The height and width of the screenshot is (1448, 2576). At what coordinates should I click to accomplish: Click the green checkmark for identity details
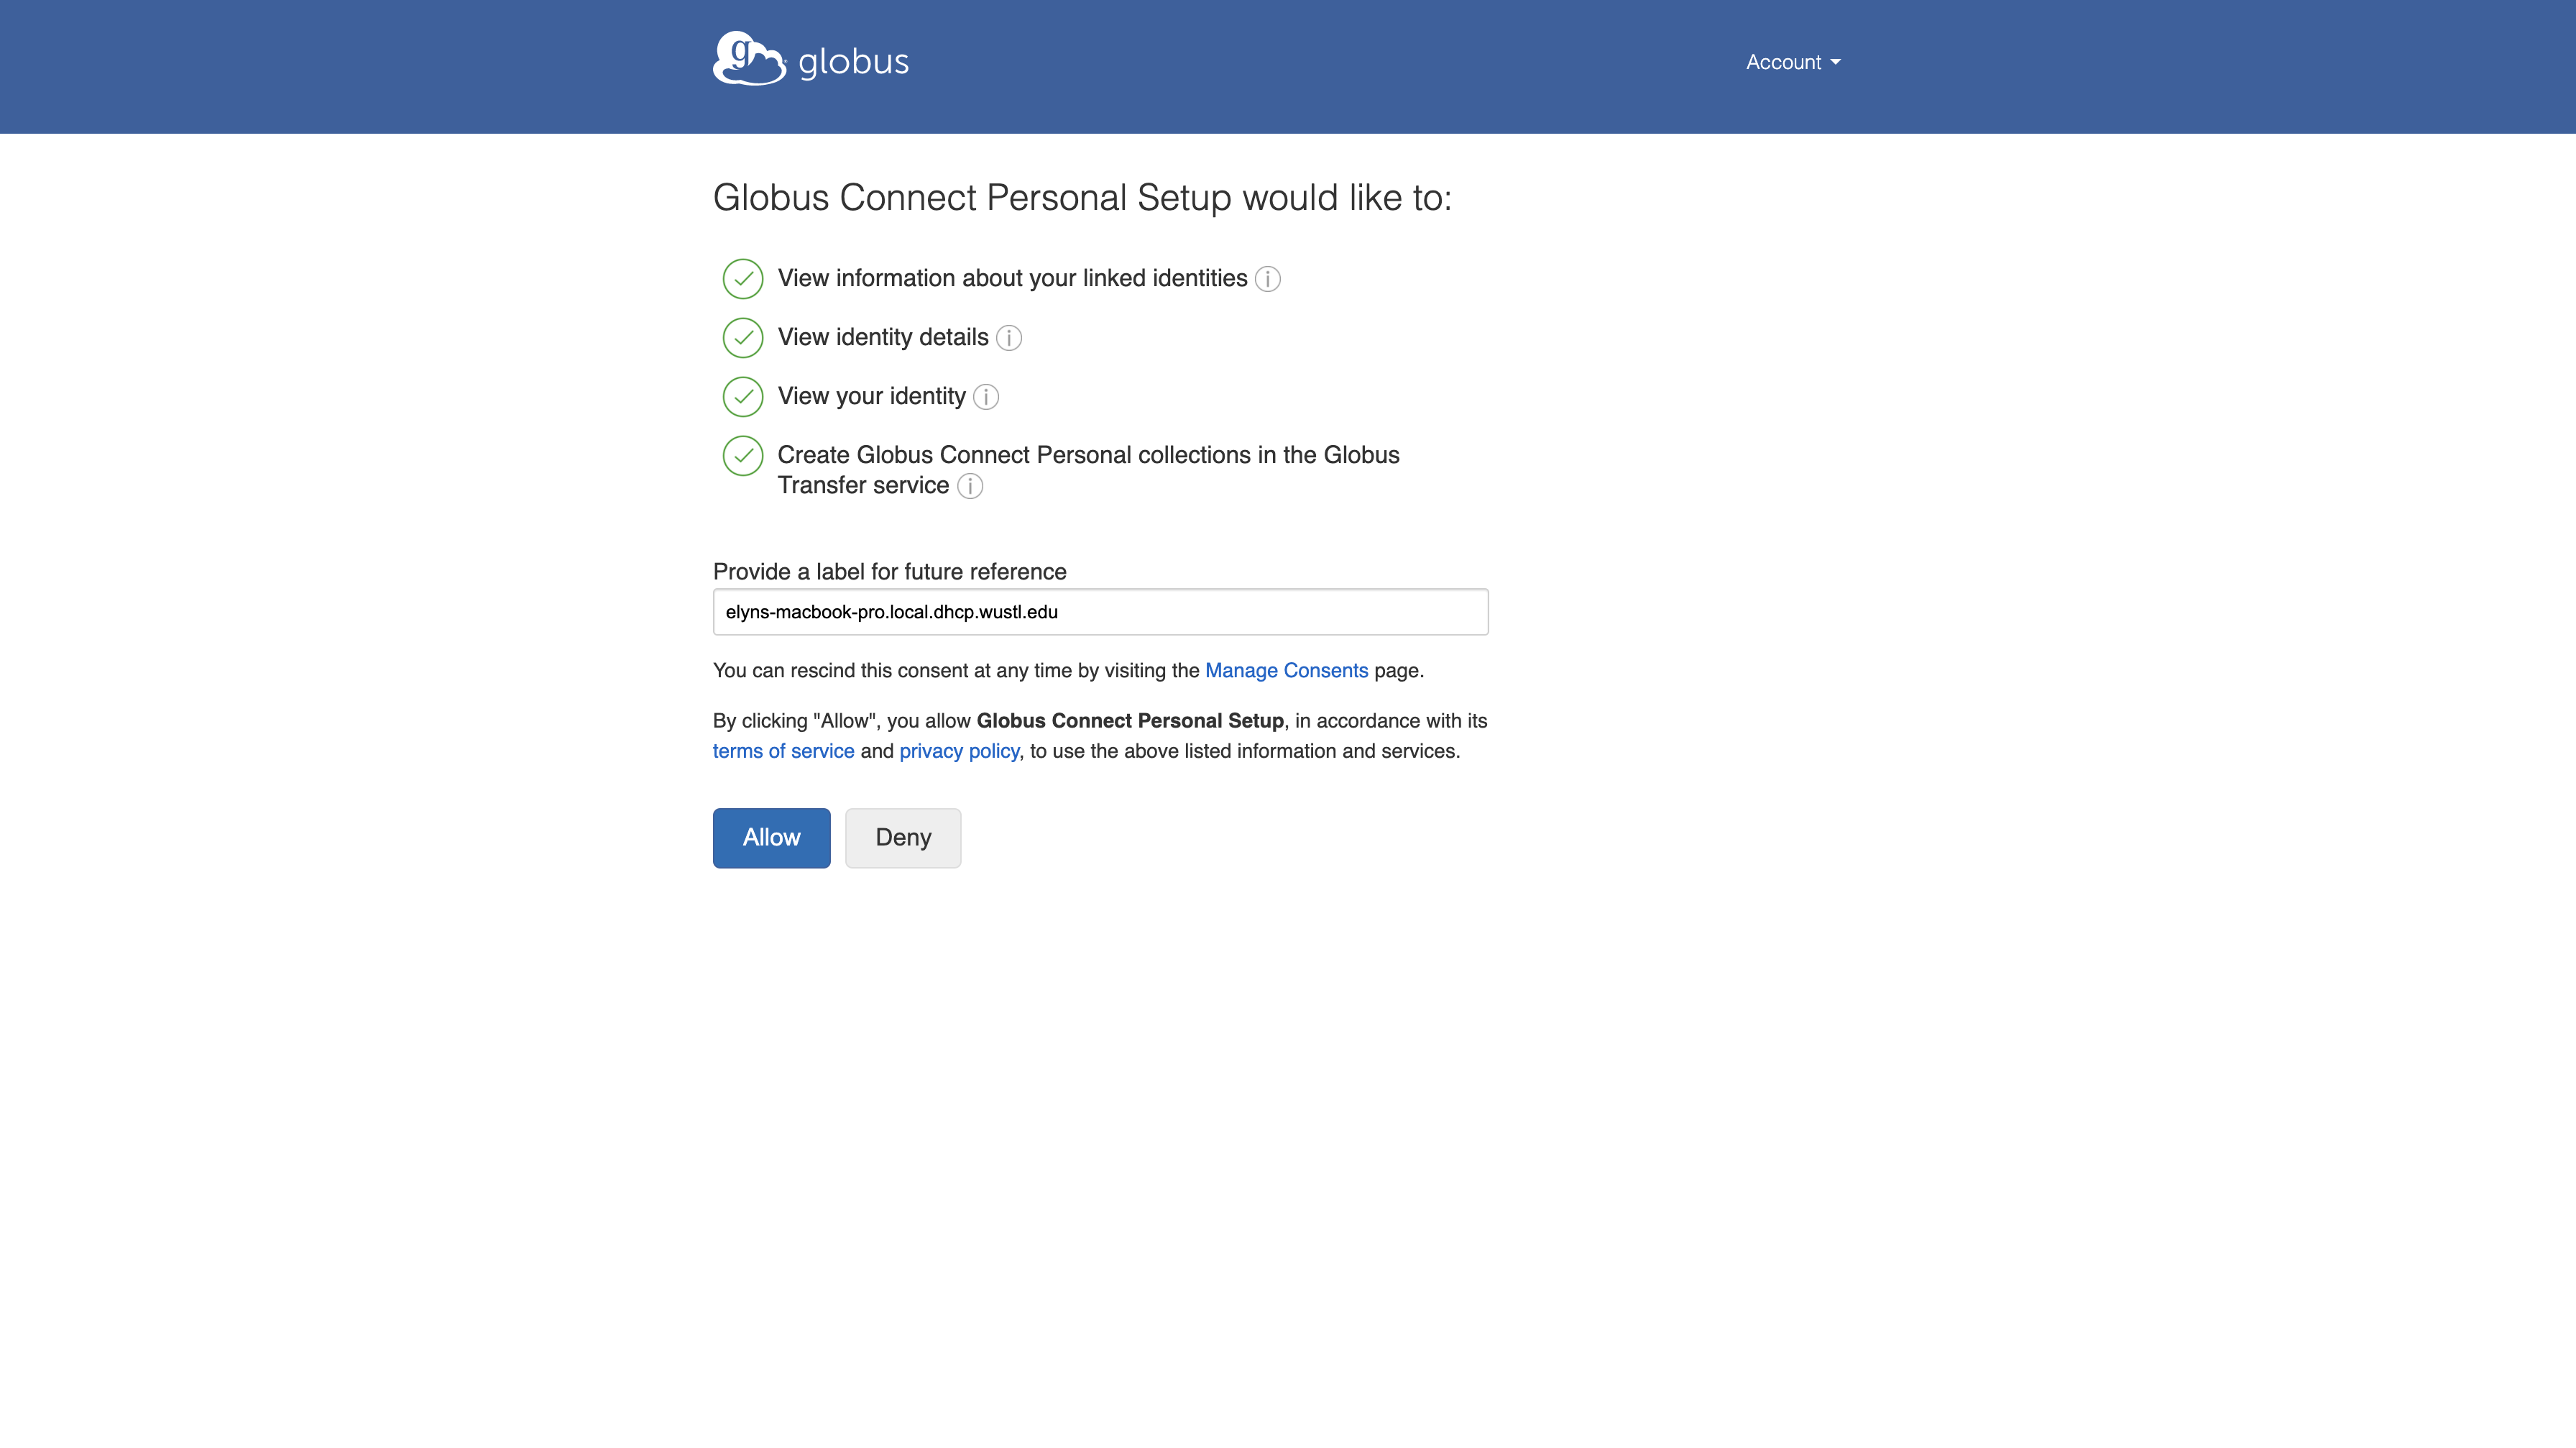(x=743, y=336)
